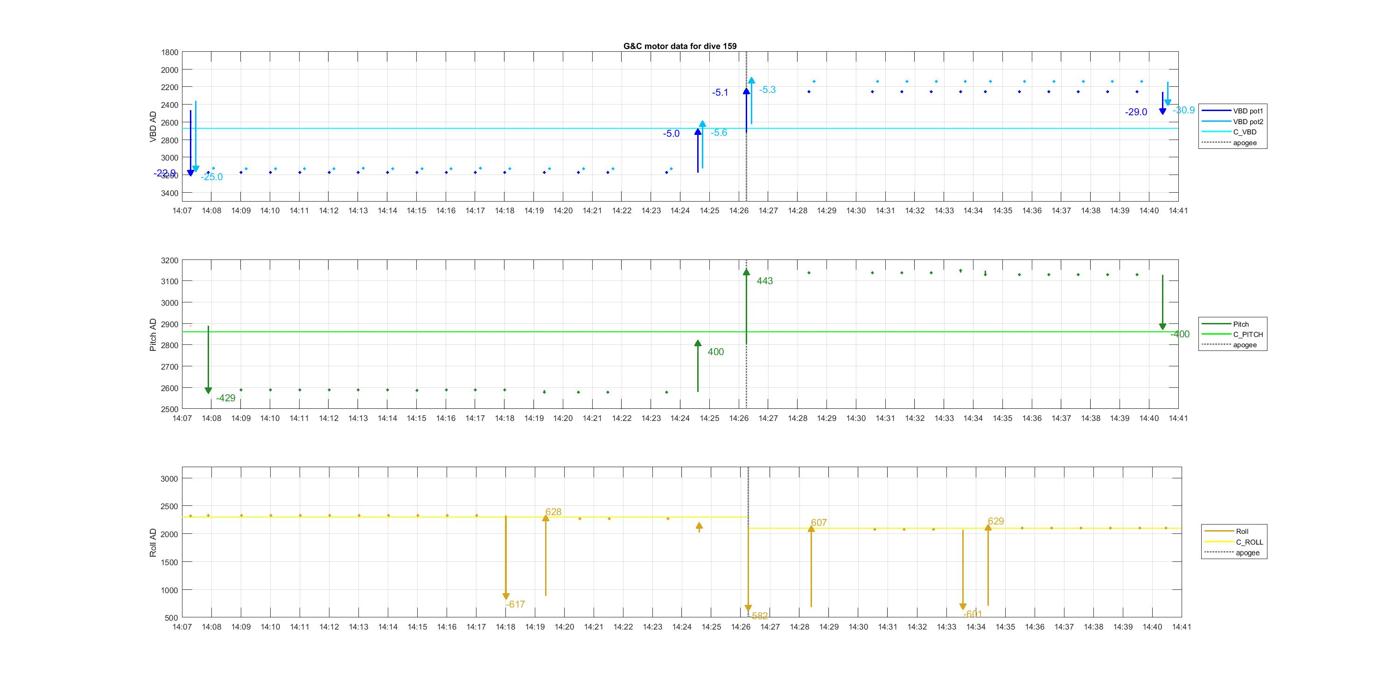Click the '2200' tick on VBD y-axis

170,87
